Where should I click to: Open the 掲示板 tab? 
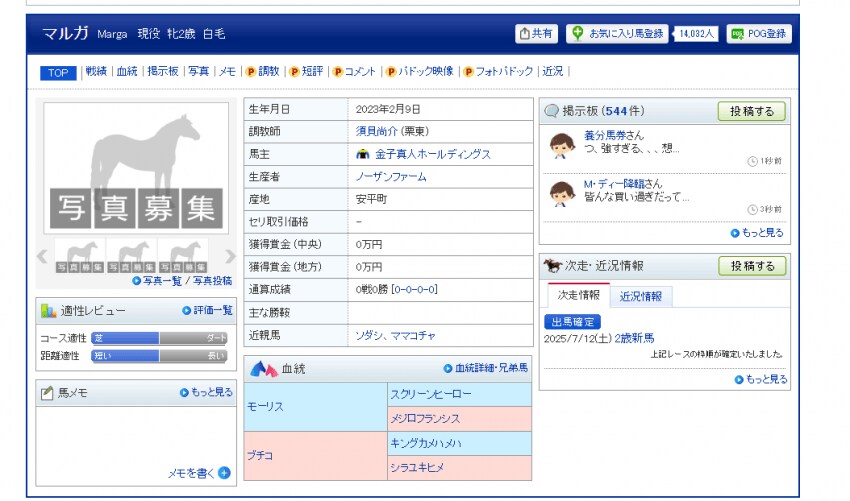(163, 72)
